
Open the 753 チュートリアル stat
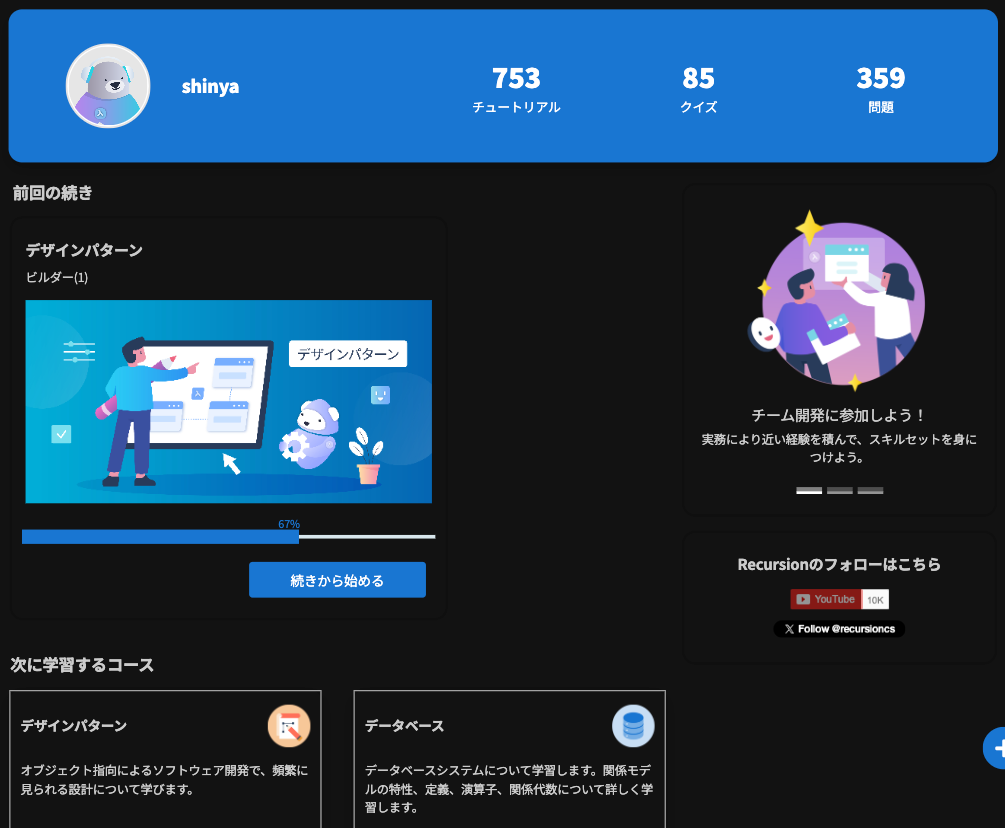tap(516, 89)
